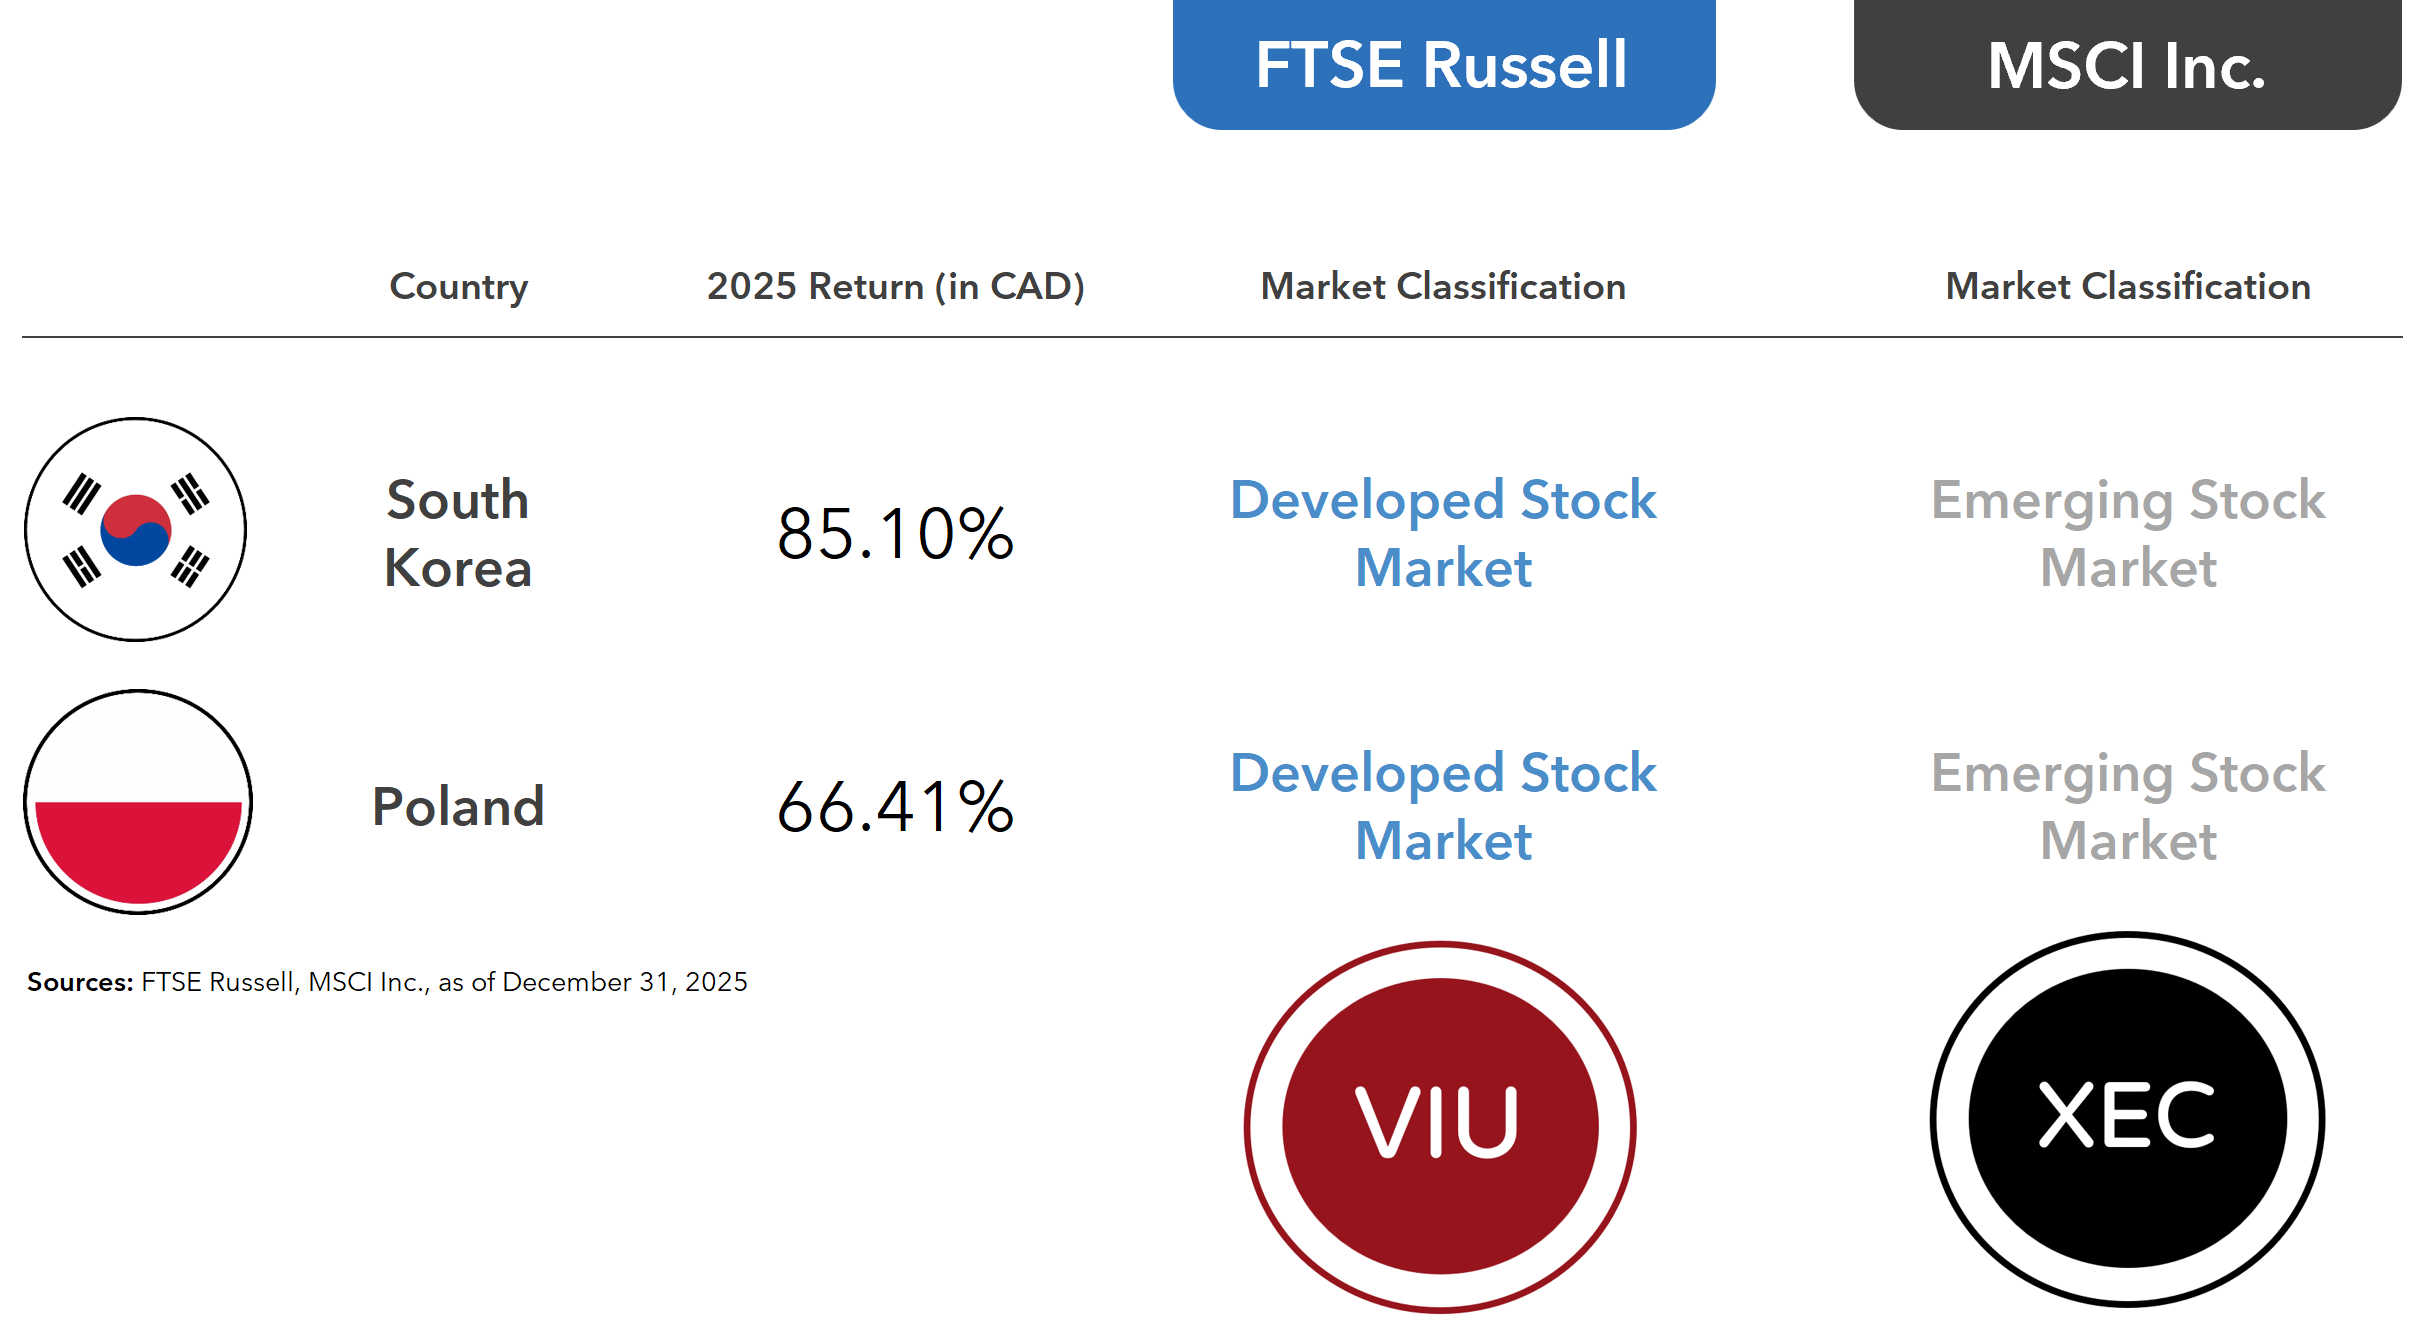Click Market Classification header under MSCI Inc.

click(2128, 286)
